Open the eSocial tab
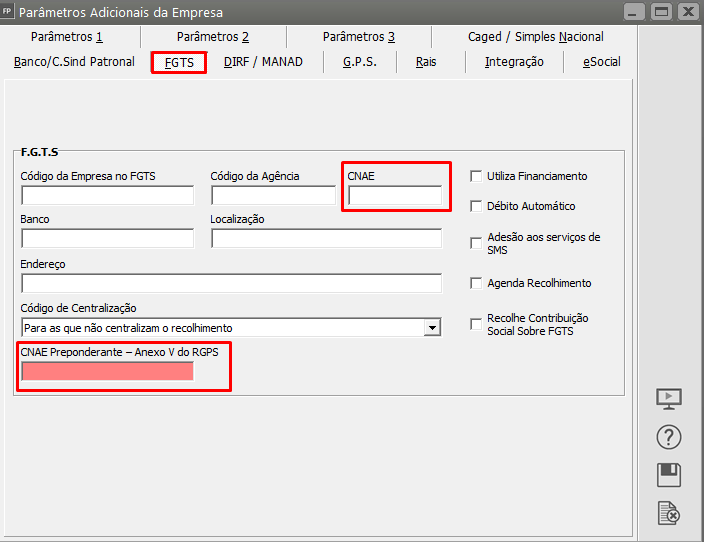The width and height of the screenshot is (704, 542). pos(601,62)
